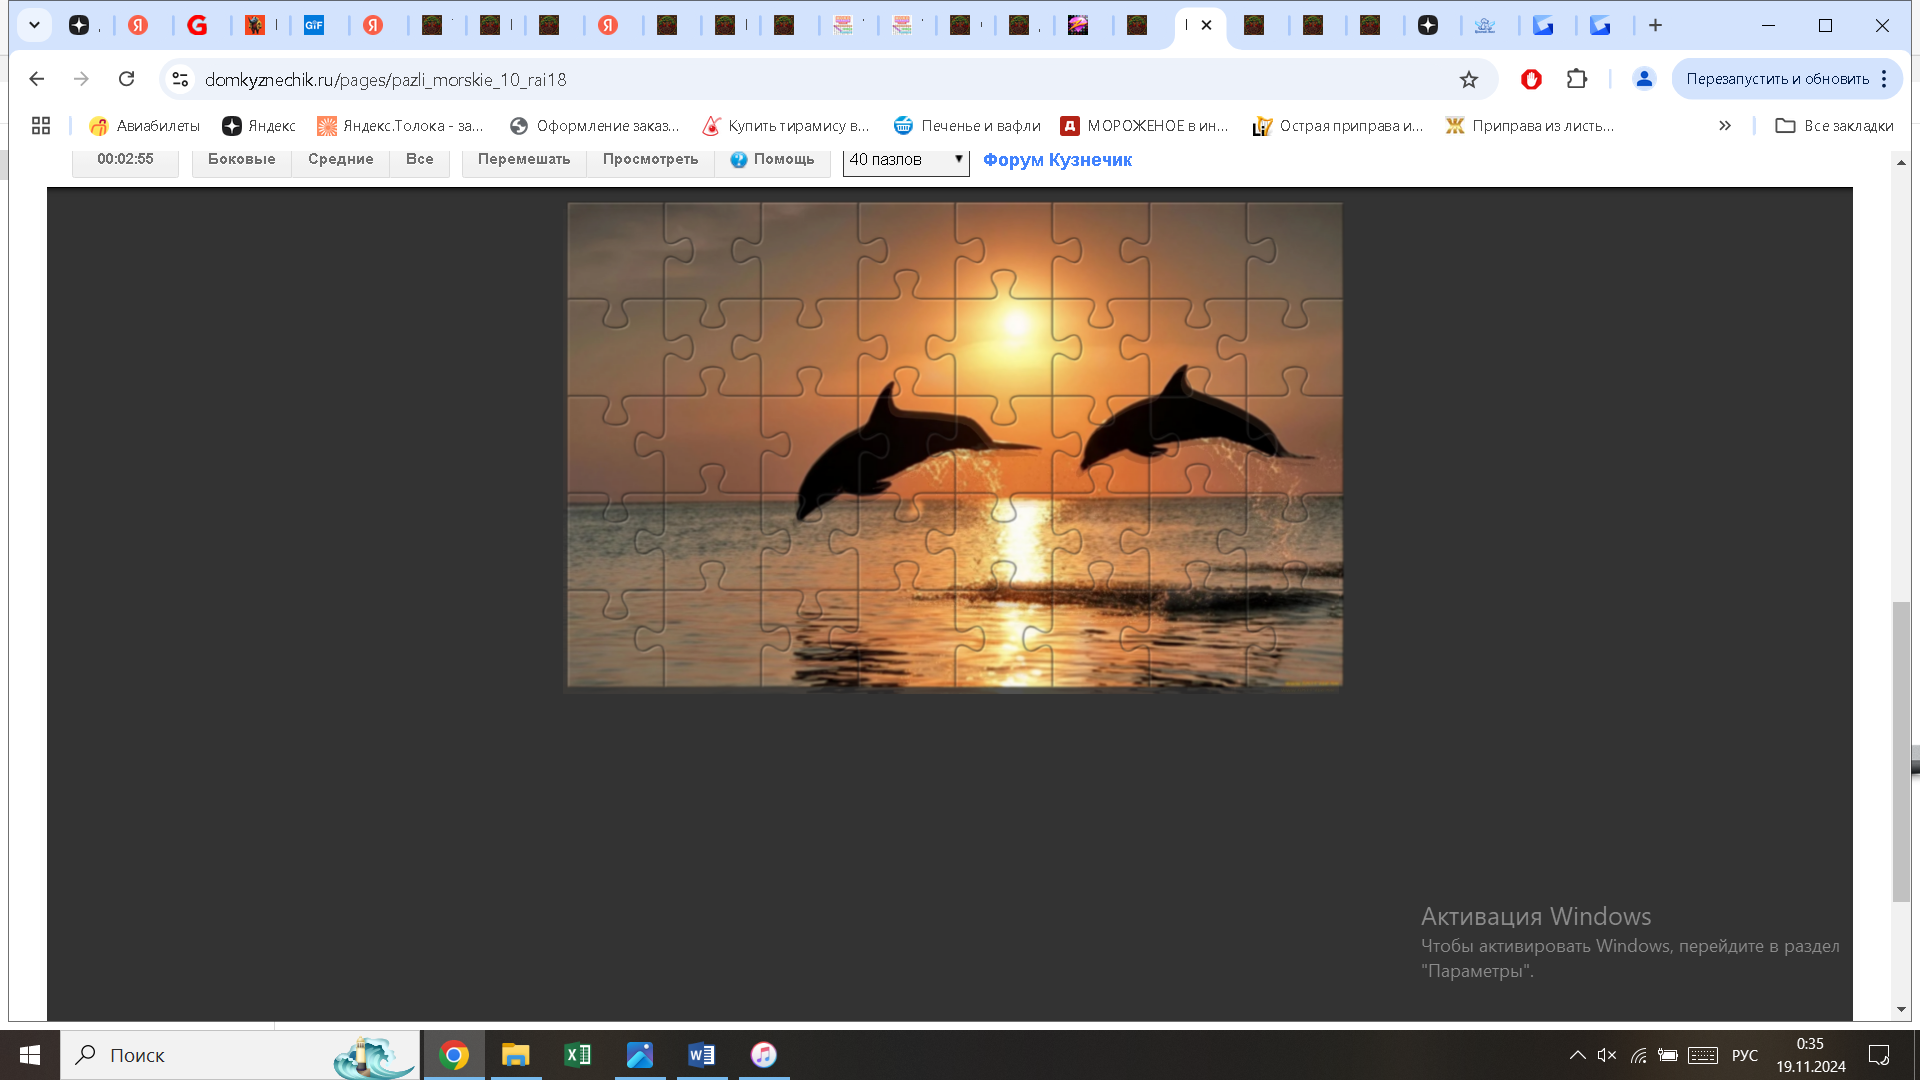Open the МОРОЖЕНОЕ в ин... bookmark
This screenshot has width=1920, height=1080.
pyautogui.click(x=1145, y=125)
